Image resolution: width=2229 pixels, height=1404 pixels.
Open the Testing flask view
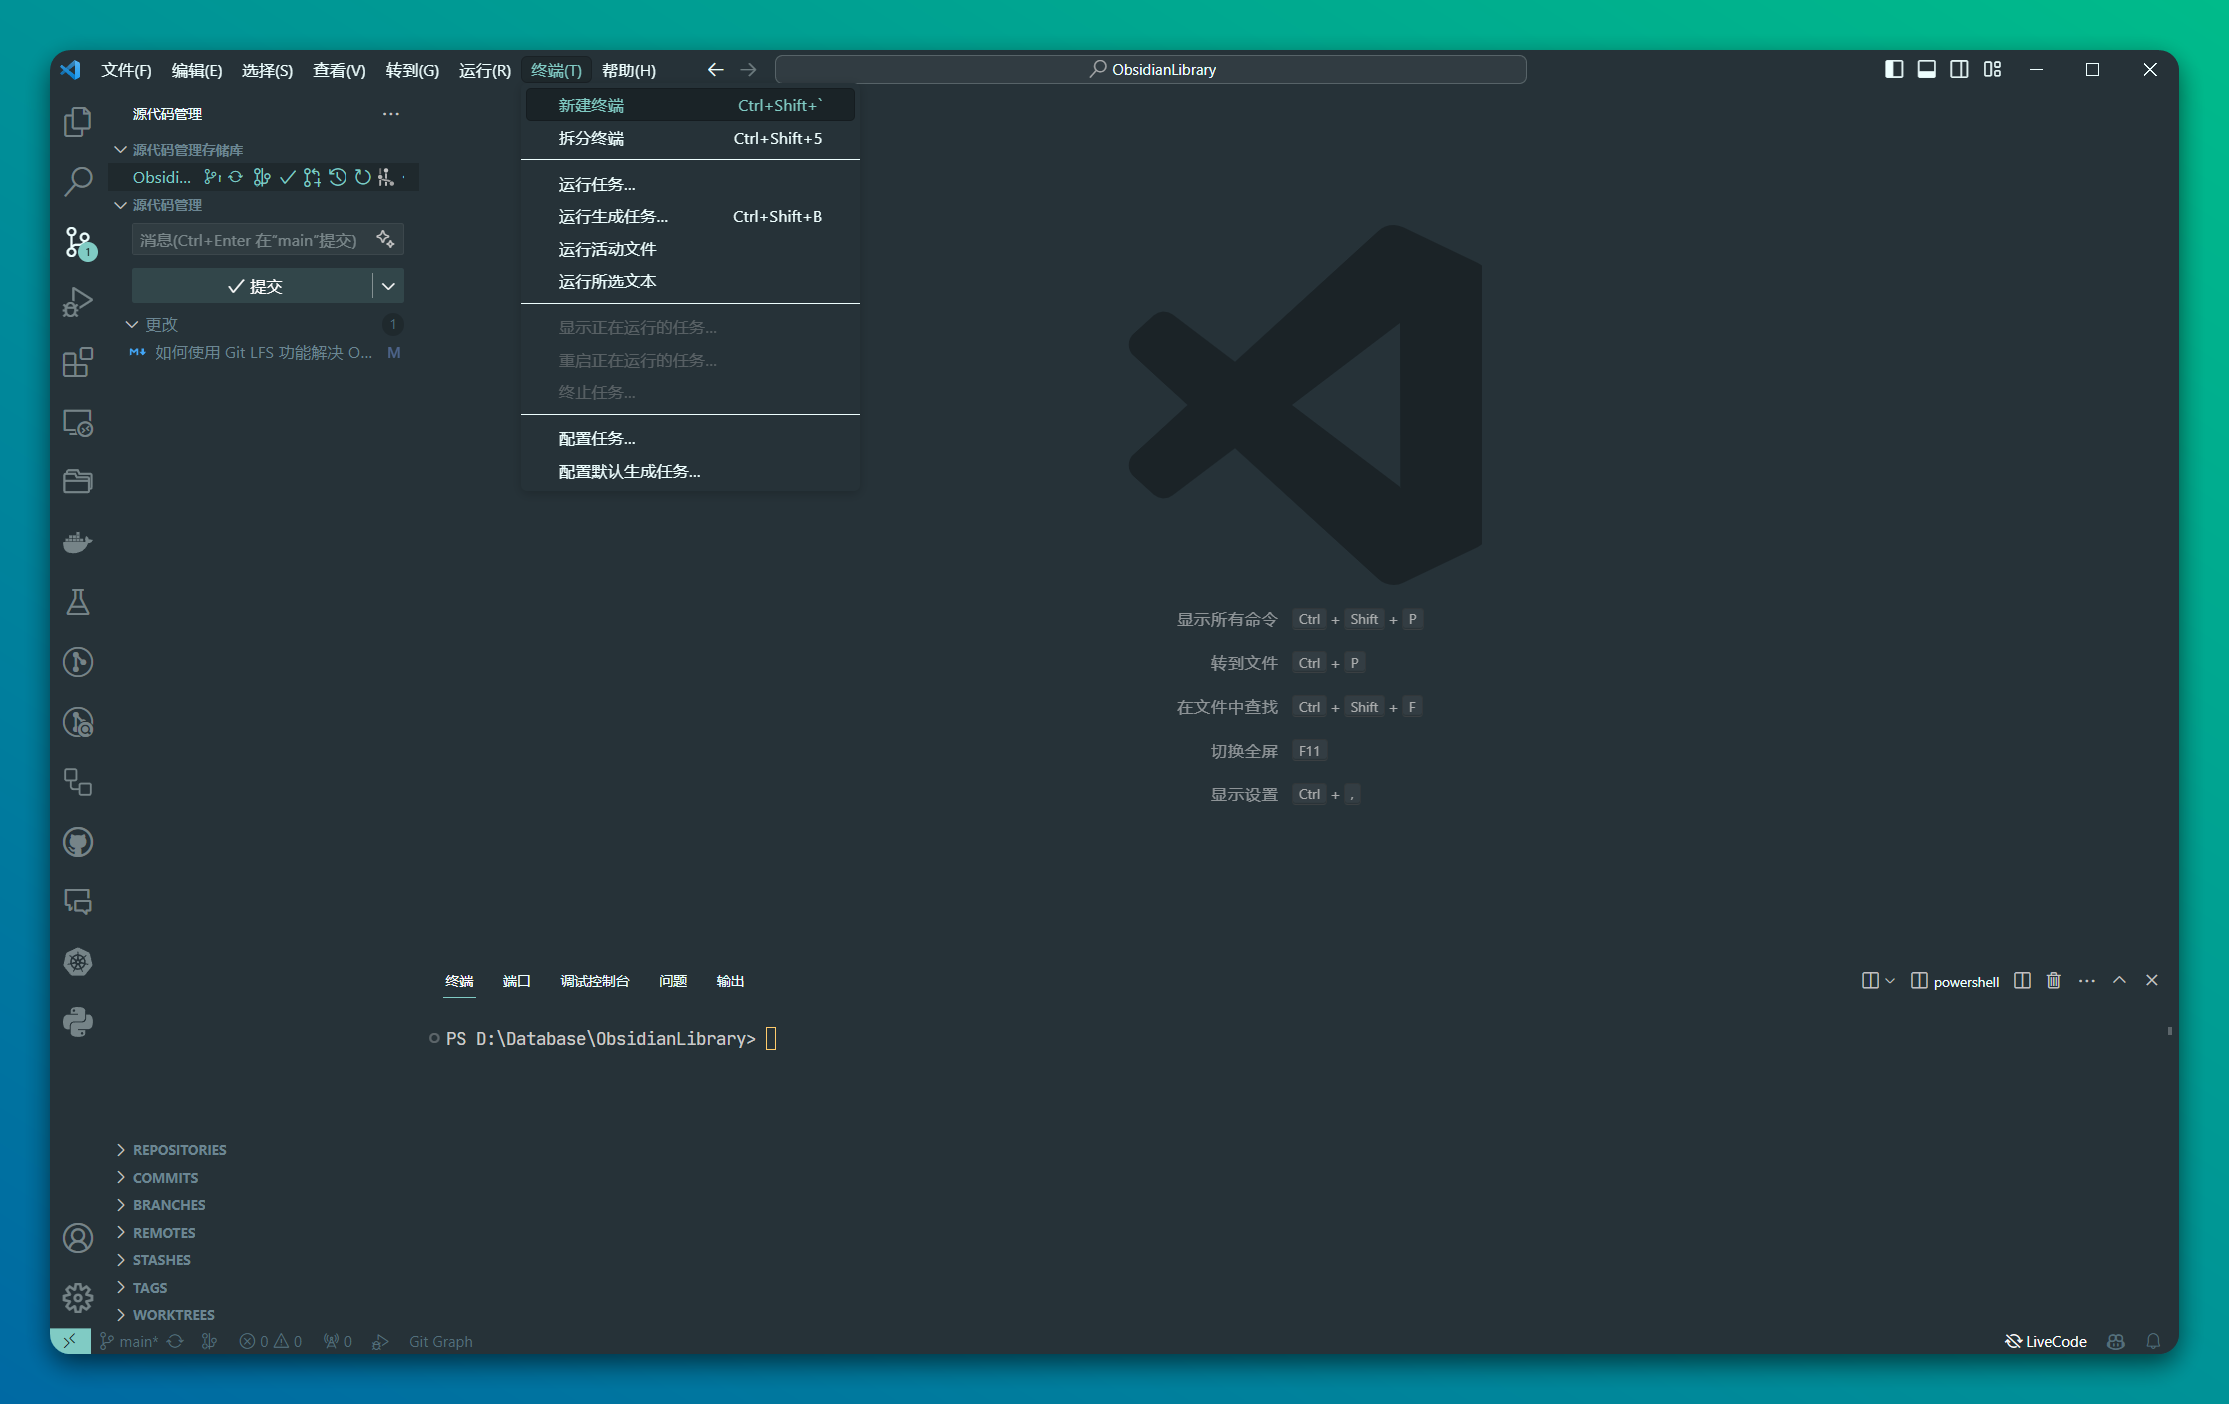pos(78,602)
